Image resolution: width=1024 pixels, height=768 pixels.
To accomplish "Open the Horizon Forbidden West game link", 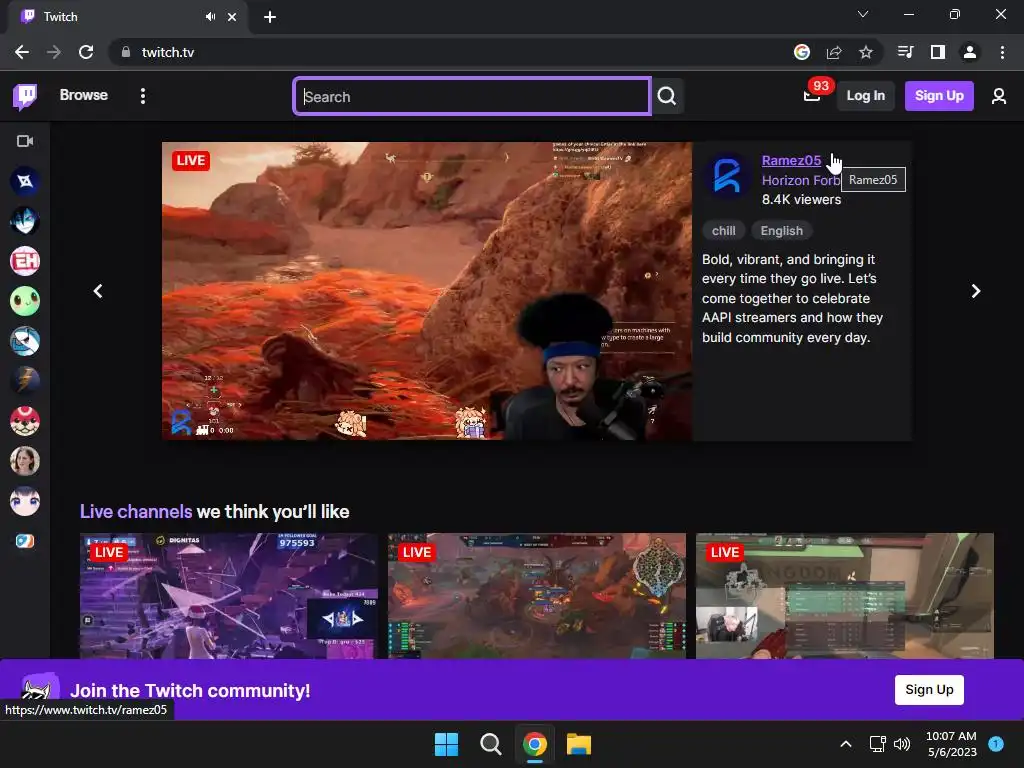I will click(801, 180).
